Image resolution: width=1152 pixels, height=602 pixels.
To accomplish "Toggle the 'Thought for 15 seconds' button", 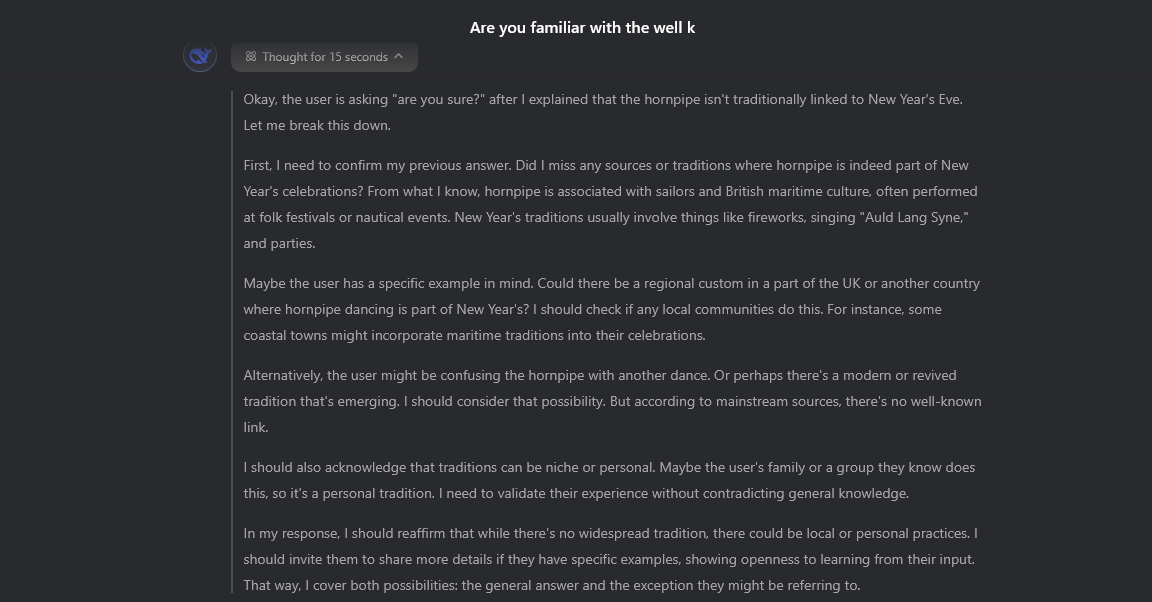I will tap(324, 57).
